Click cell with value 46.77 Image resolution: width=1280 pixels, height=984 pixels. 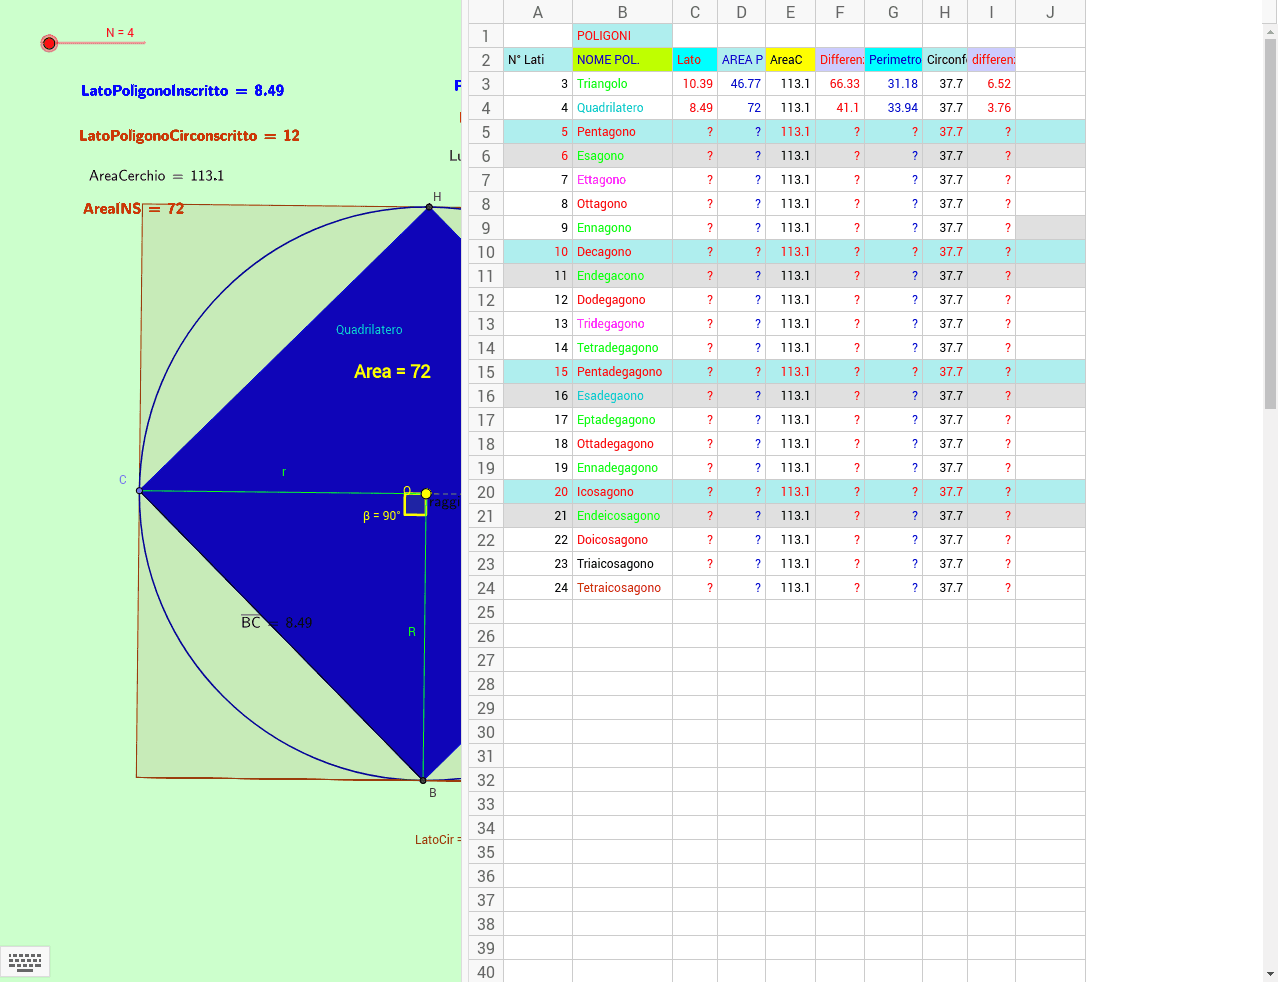point(742,84)
